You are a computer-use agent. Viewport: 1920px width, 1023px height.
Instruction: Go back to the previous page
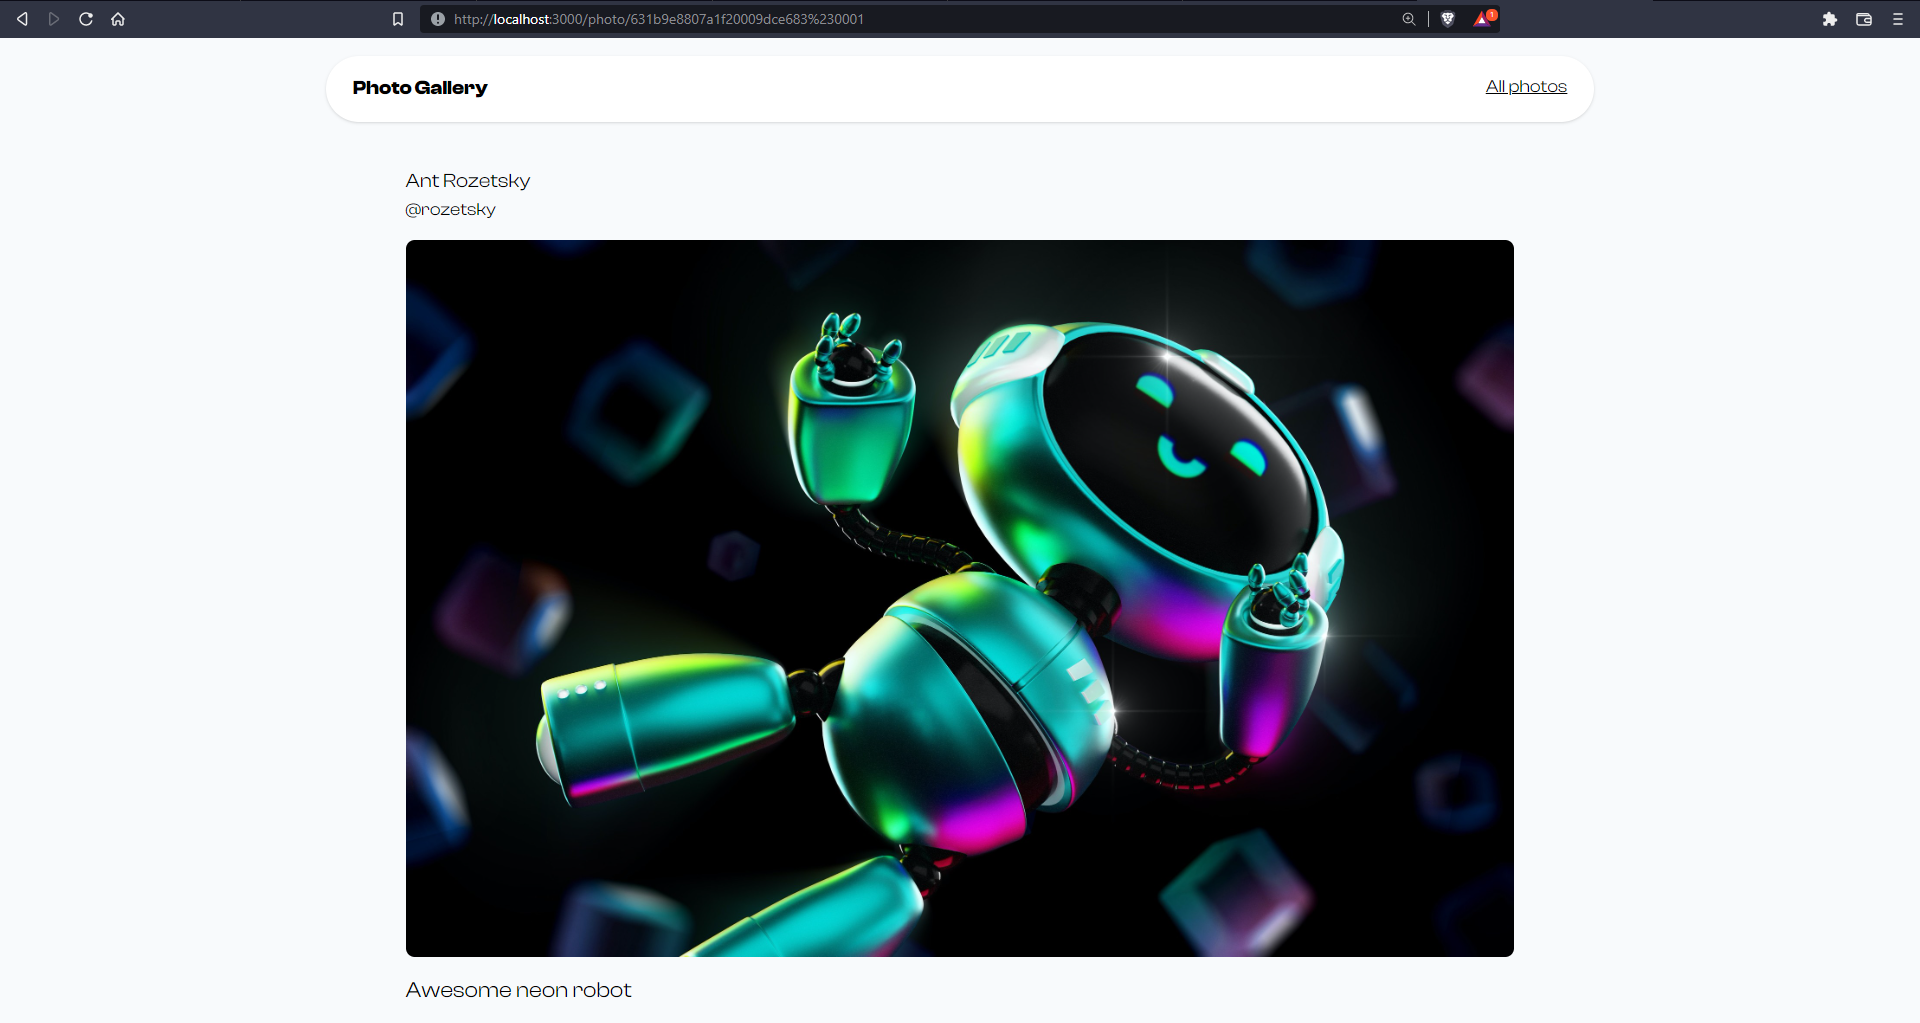[x=22, y=19]
